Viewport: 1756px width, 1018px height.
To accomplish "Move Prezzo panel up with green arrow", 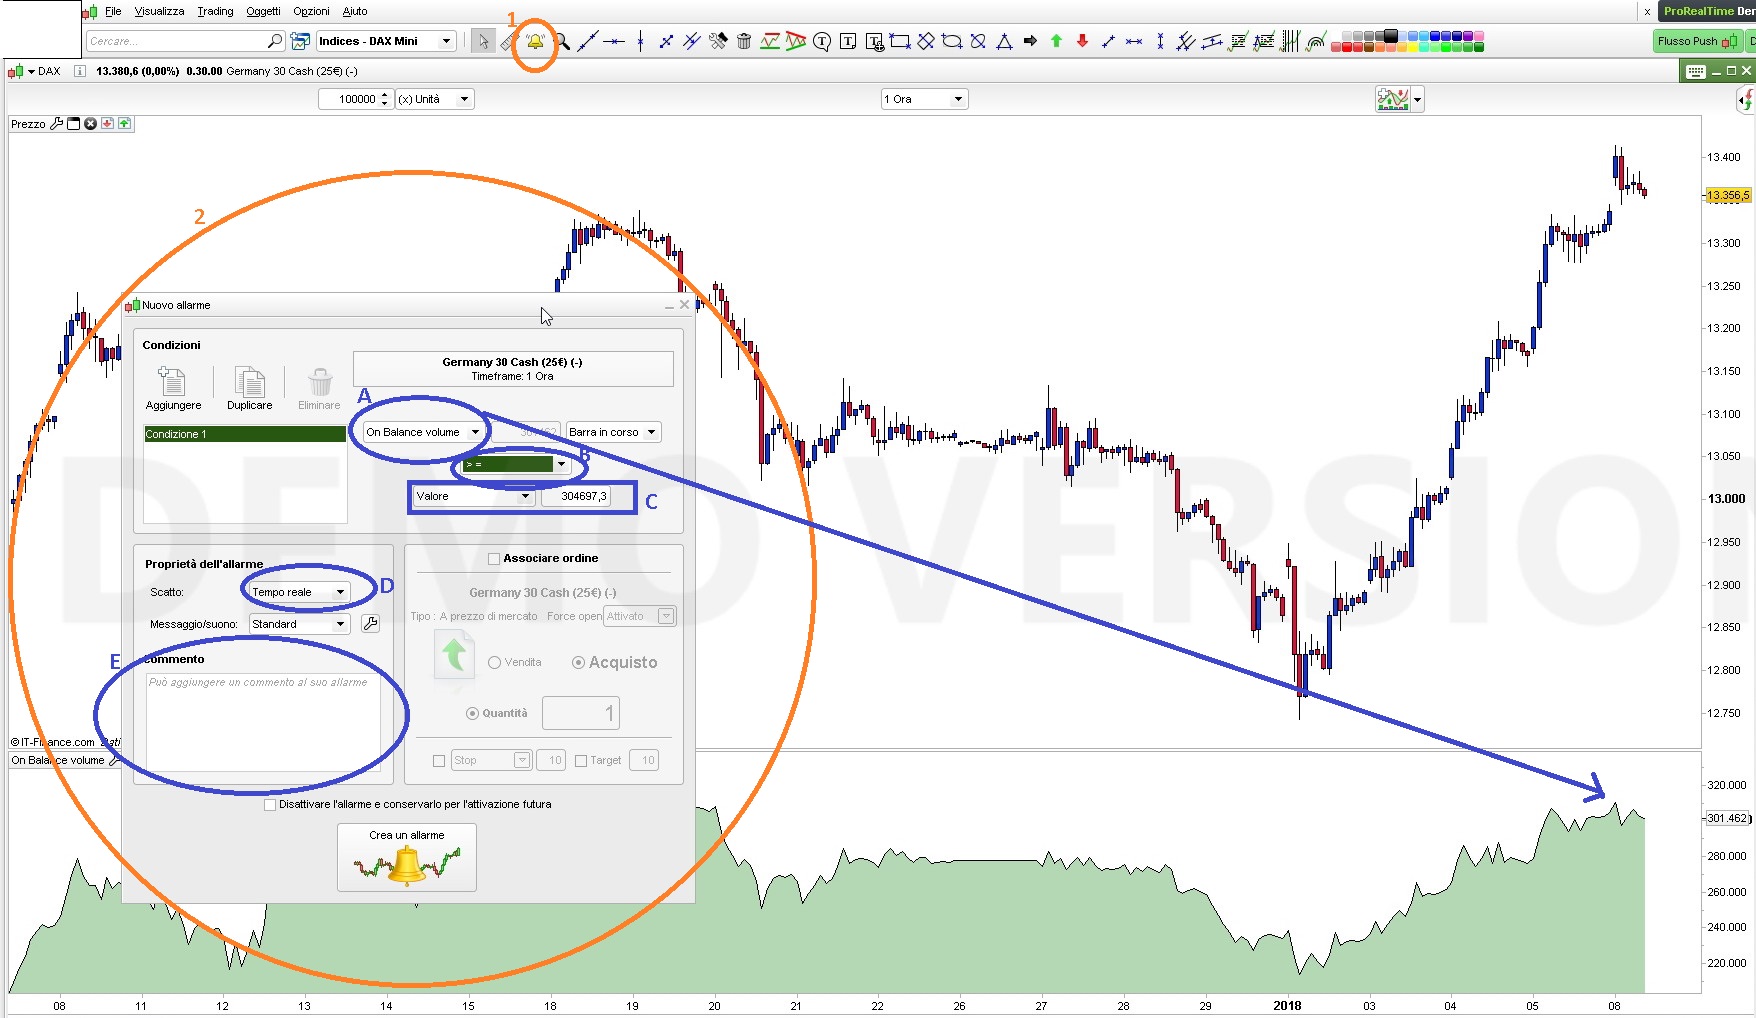I will 124,124.
